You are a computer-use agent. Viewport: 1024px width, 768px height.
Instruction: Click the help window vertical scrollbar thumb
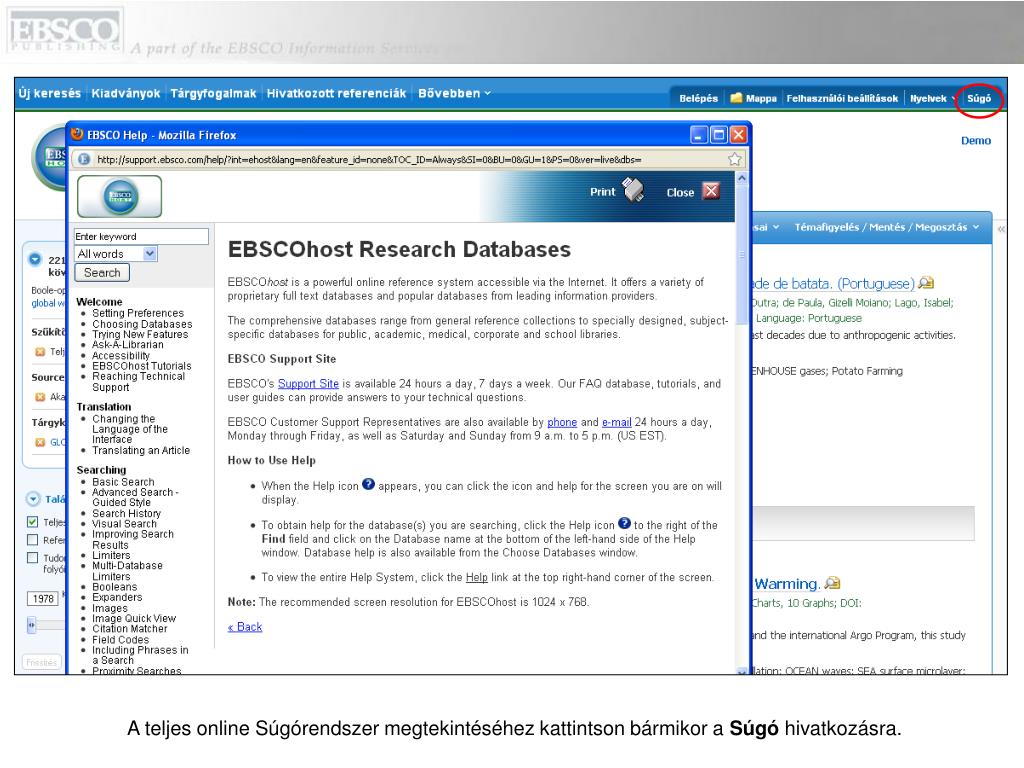(742, 253)
